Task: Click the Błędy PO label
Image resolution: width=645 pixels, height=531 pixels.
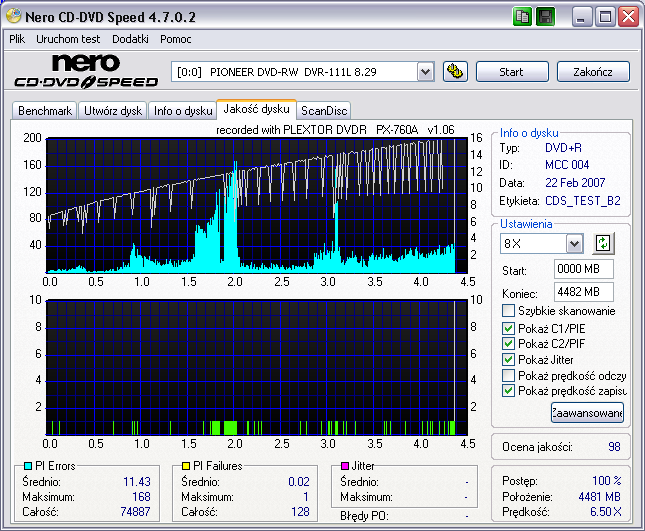Action: tap(364, 516)
